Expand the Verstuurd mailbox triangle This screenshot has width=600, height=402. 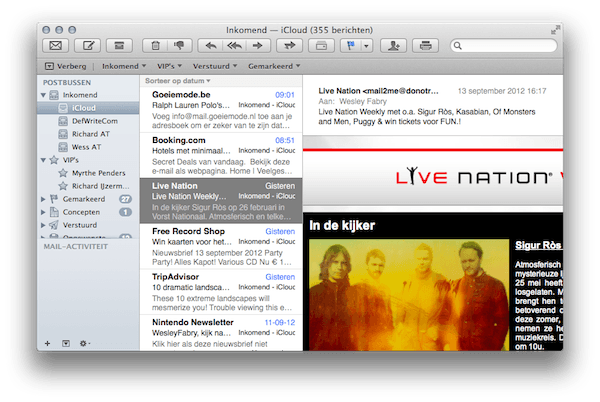pyautogui.click(x=43, y=225)
